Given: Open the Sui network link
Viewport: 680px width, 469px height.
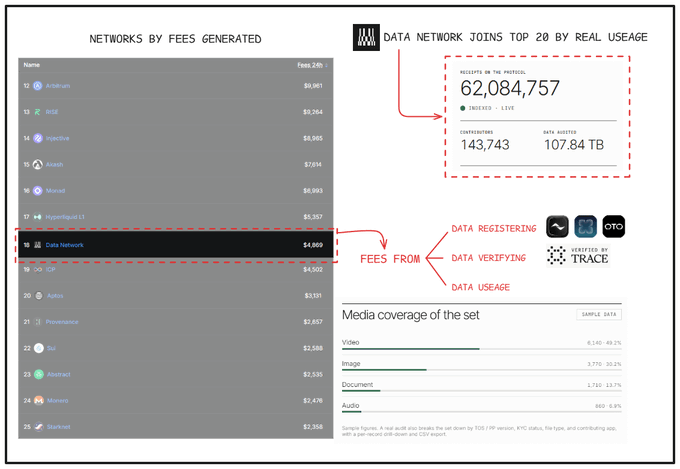Looking at the screenshot, I should [51, 348].
